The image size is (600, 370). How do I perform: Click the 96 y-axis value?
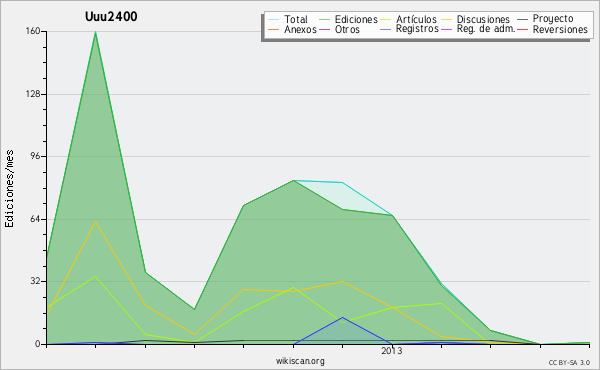[x=35, y=156]
